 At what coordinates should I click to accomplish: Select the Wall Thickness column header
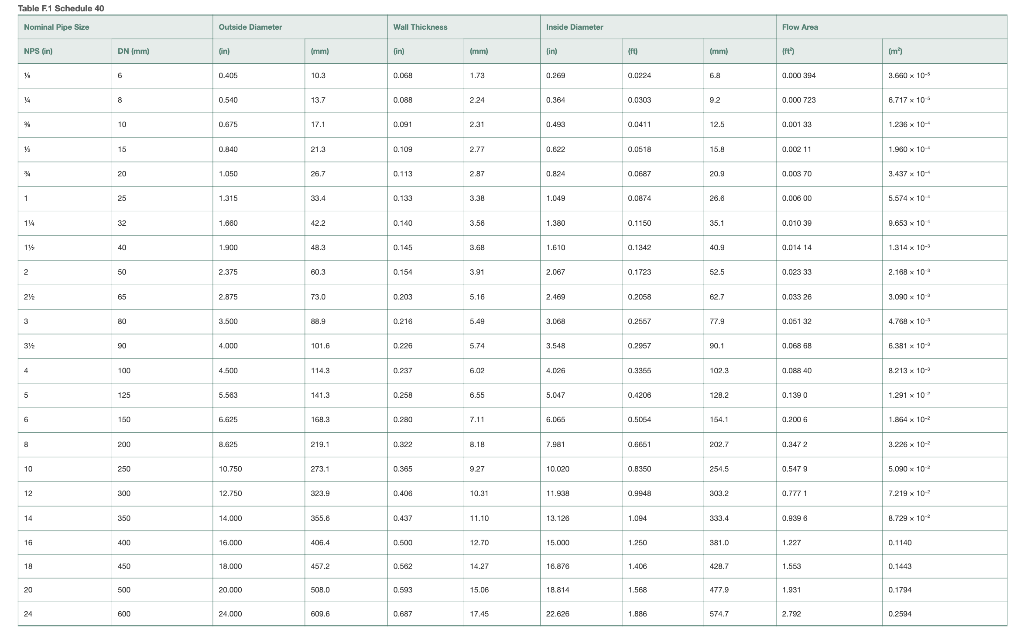click(420, 27)
